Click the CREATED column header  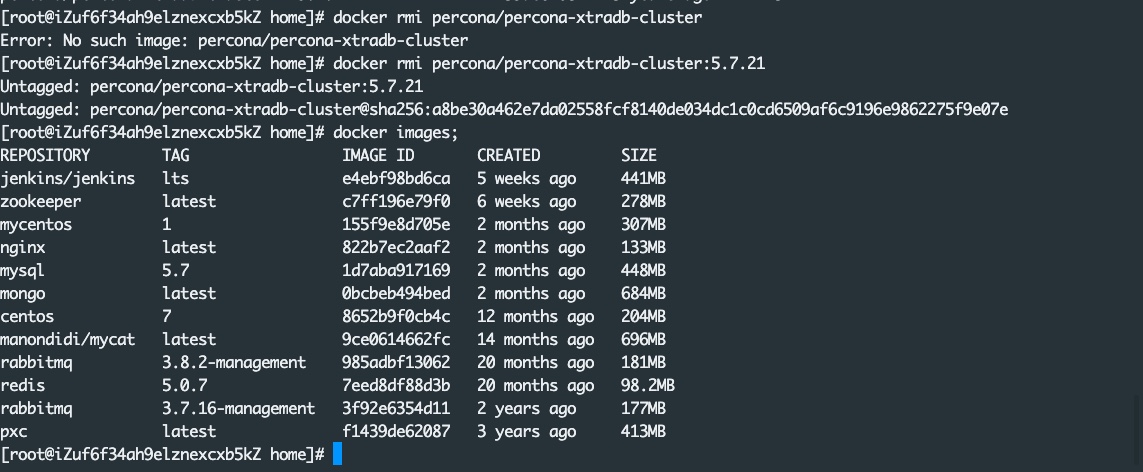point(508,155)
